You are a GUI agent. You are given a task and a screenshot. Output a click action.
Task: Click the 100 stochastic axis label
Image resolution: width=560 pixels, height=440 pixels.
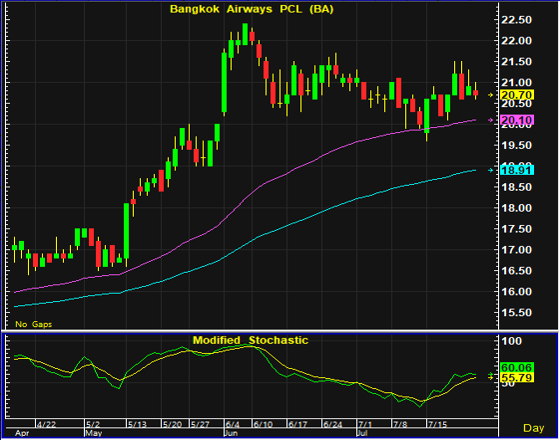click(512, 341)
